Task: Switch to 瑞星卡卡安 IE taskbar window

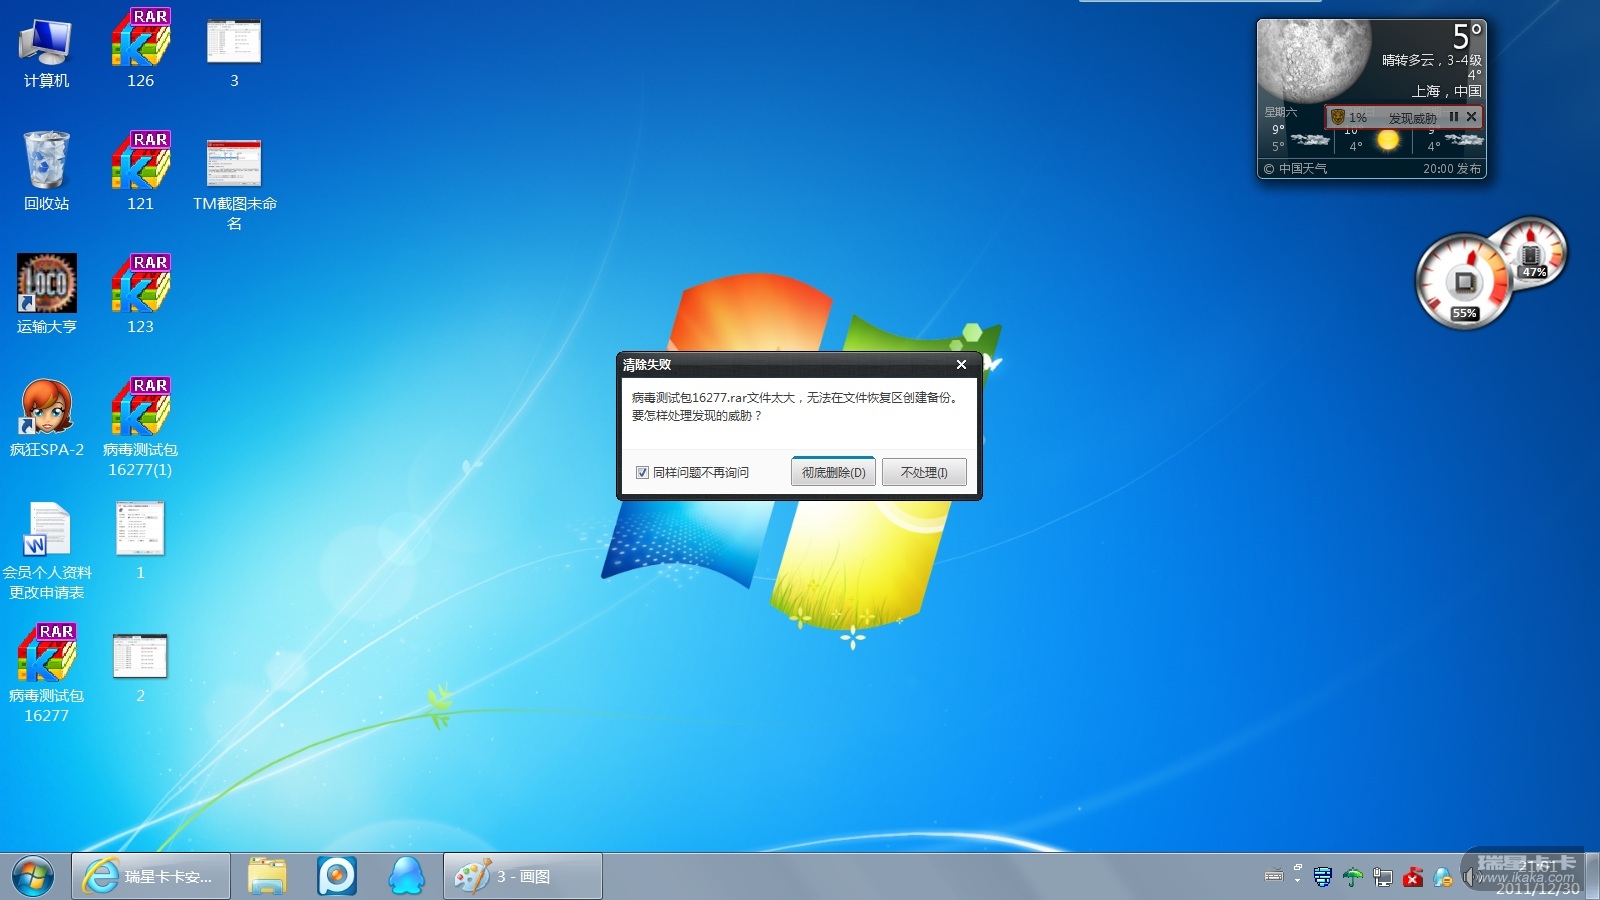Action: tap(151, 876)
